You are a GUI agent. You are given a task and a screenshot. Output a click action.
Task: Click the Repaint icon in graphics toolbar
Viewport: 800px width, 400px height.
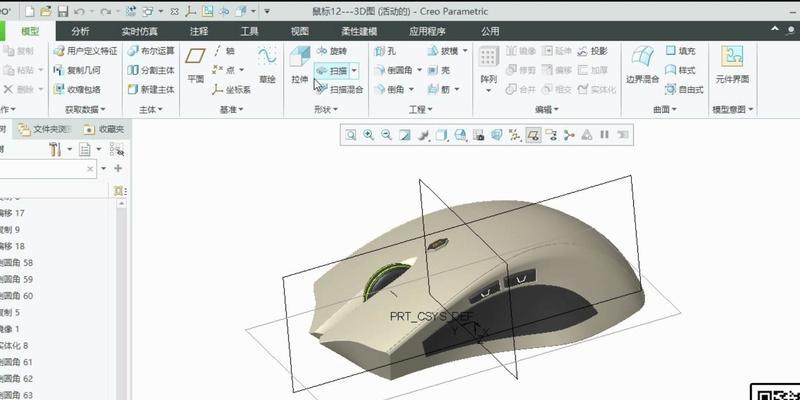[x=405, y=135]
